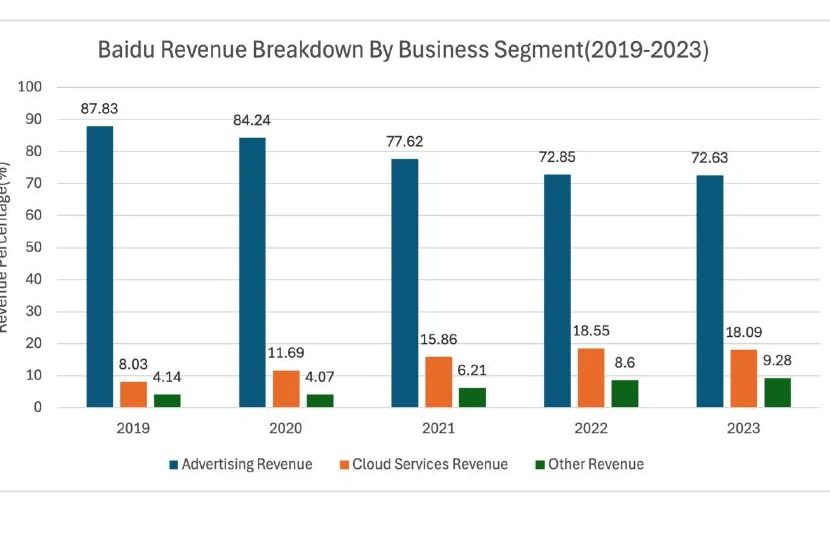Click the 2020 cloud services orange bar
Screen dimensions: 830x555
coord(286,389)
